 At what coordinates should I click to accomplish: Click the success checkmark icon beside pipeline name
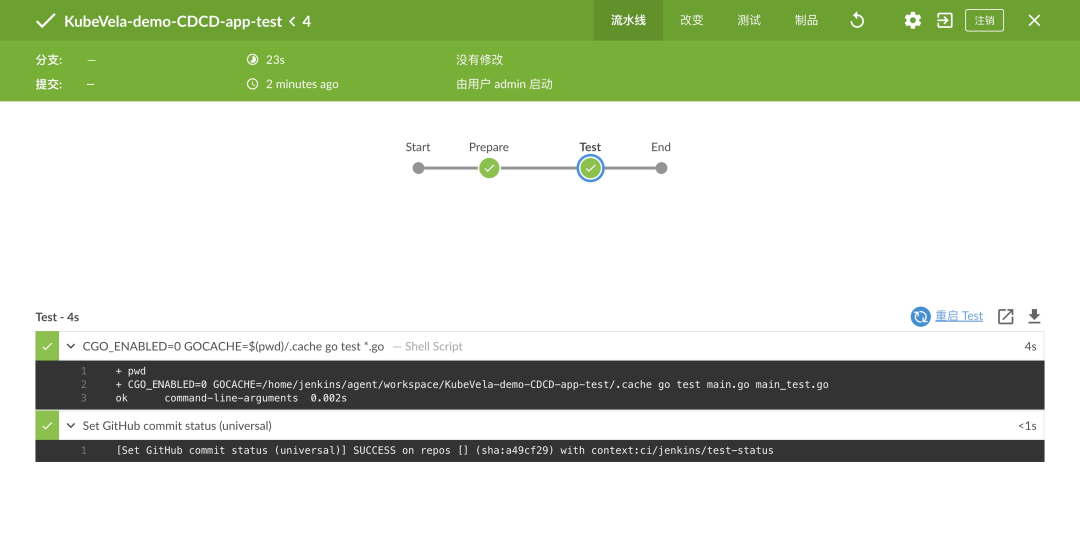click(45, 21)
